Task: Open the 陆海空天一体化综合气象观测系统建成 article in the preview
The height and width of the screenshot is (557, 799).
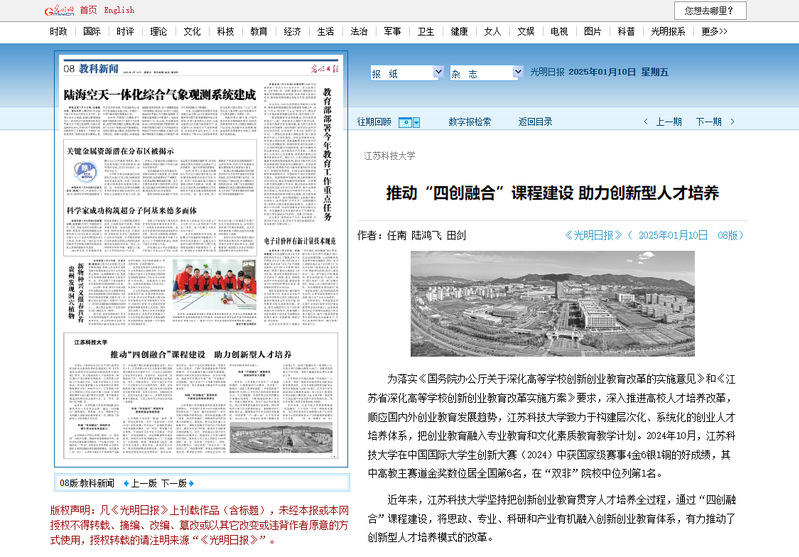Action: (160, 93)
